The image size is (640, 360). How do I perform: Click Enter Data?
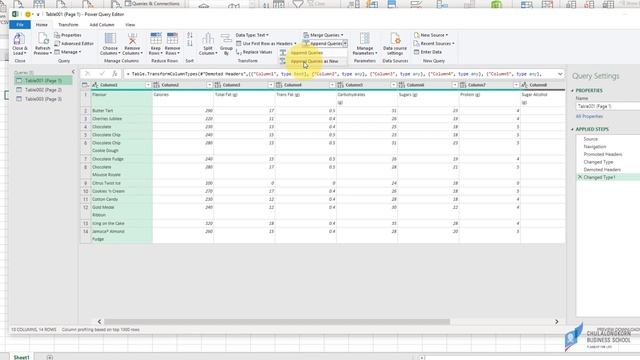click(x=427, y=52)
